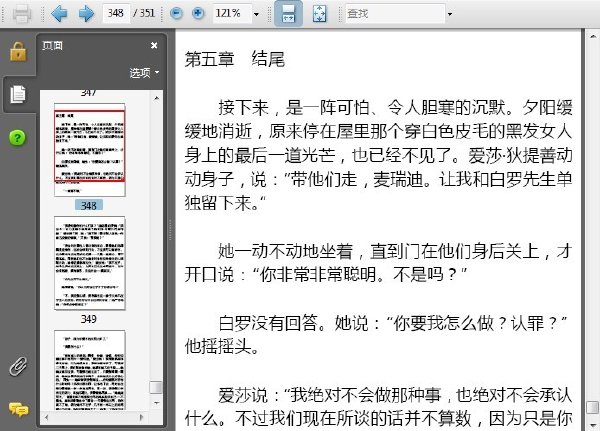Click the panel splitter collapse handle

[170, 230]
